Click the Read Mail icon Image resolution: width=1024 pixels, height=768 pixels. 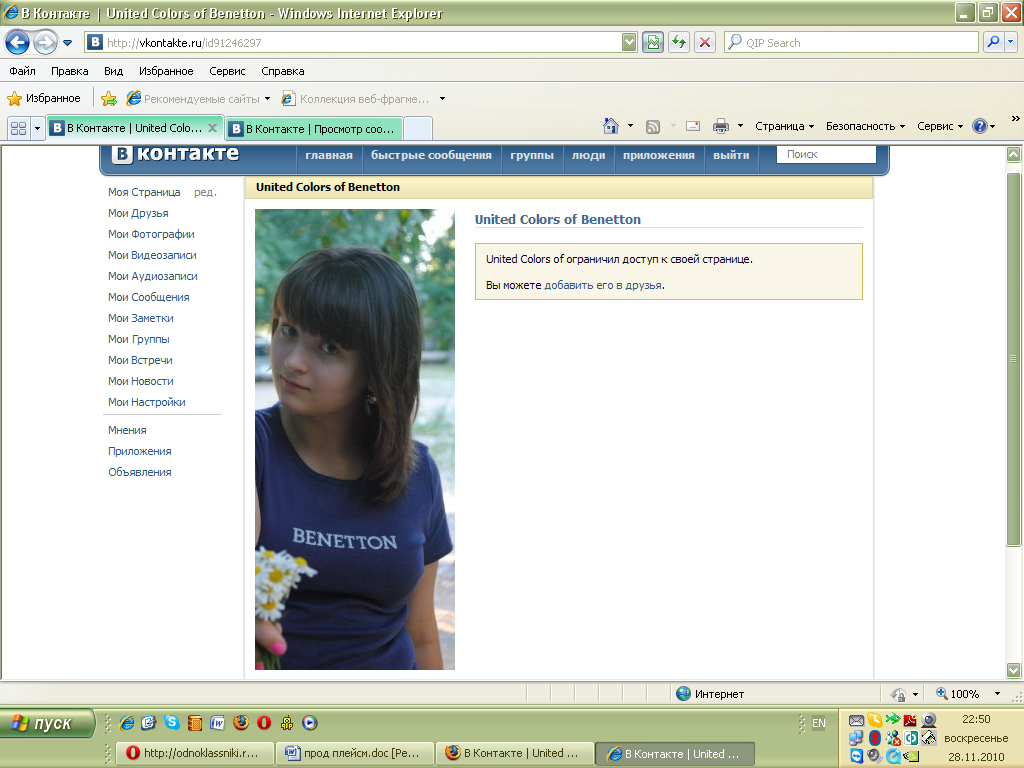pyautogui.click(x=693, y=126)
